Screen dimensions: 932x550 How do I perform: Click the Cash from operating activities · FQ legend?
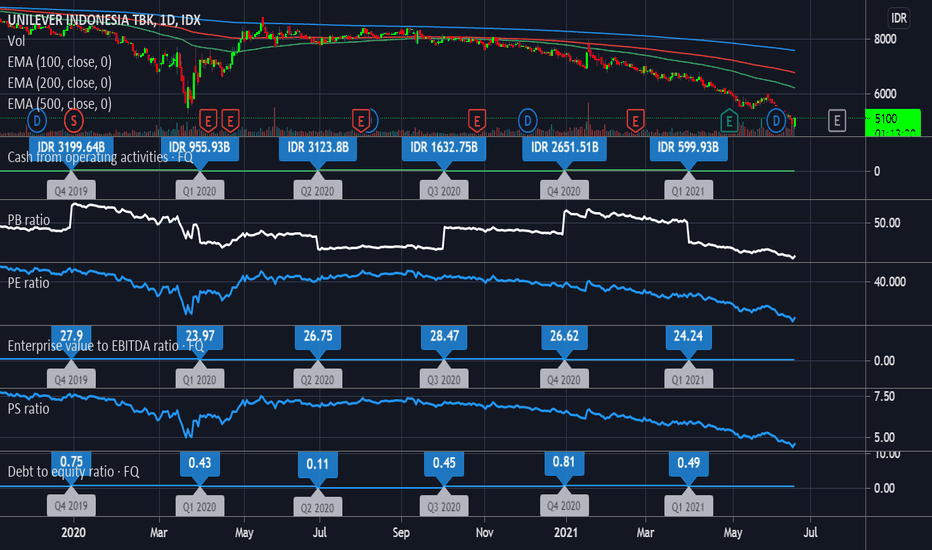pos(100,157)
